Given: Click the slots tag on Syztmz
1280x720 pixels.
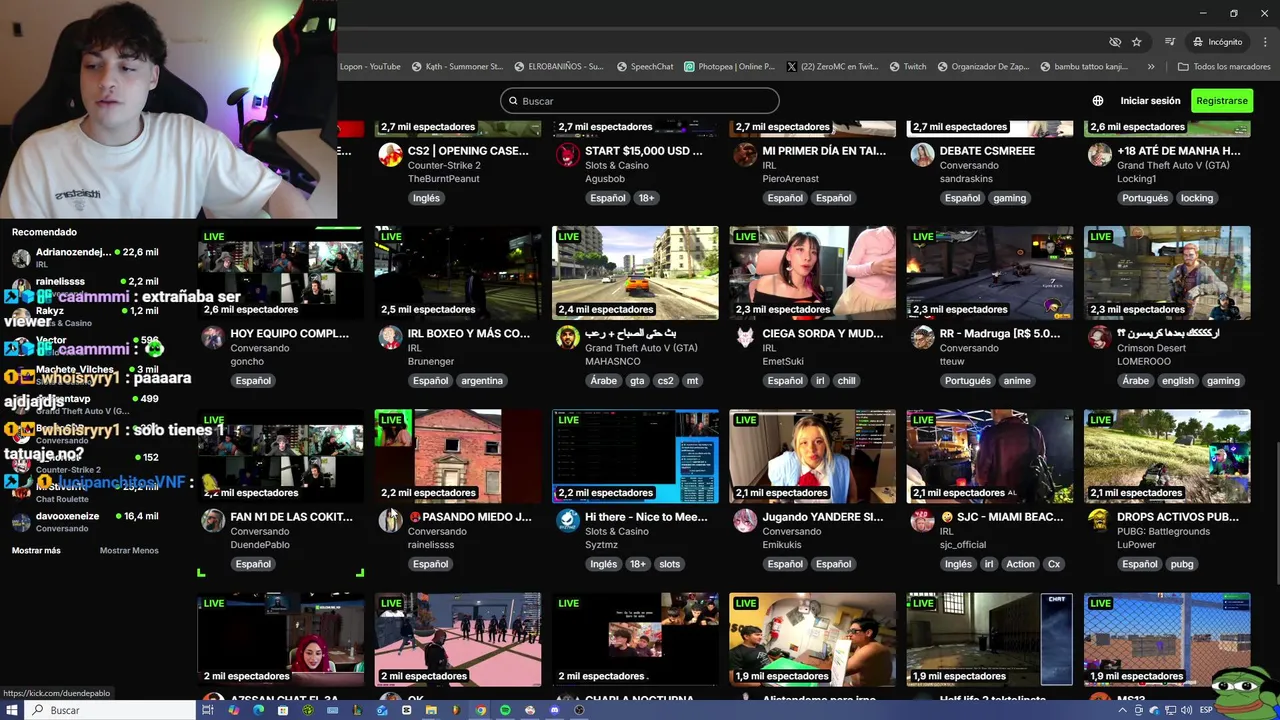Looking at the screenshot, I should tap(670, 564).
